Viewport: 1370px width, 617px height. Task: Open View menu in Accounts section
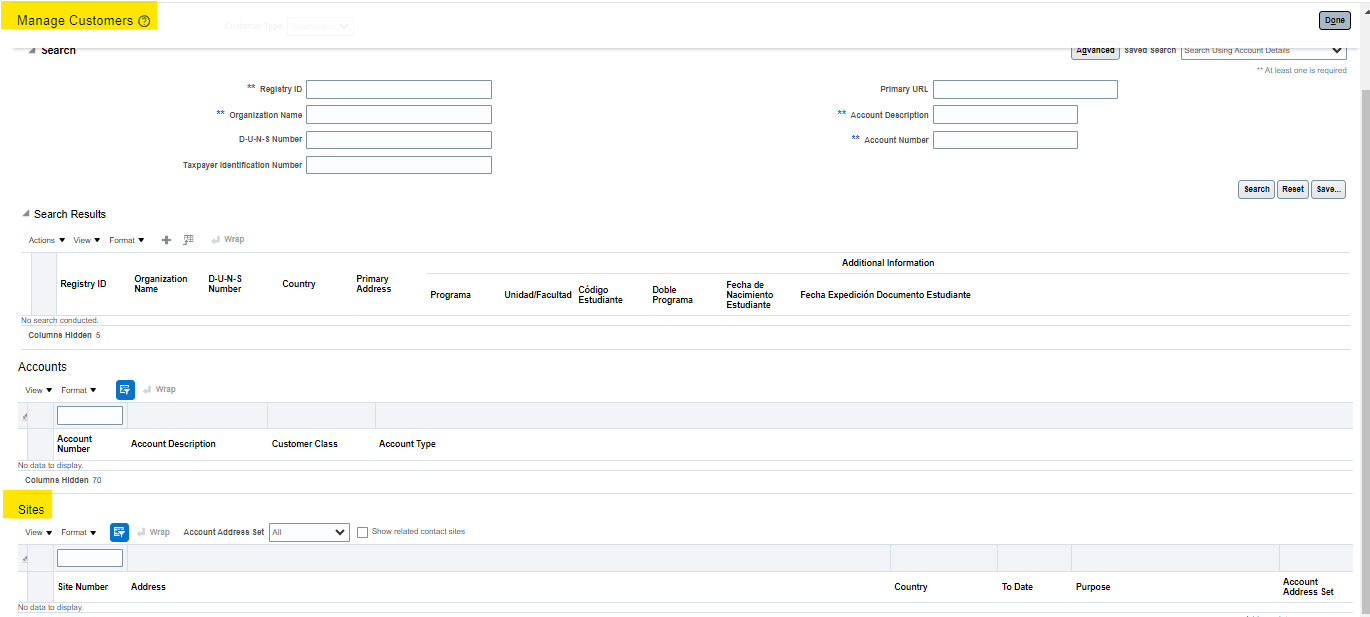[x=39, y=390]
